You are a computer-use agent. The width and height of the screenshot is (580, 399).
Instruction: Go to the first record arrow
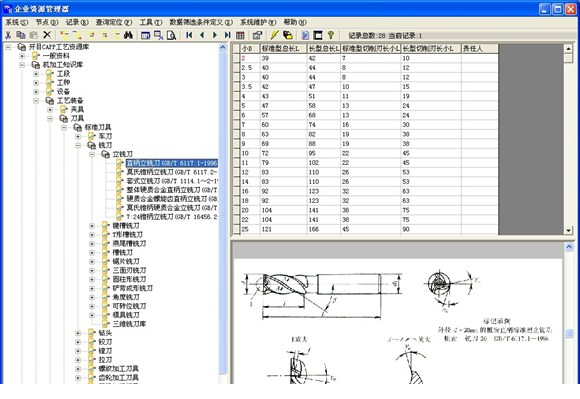coord(189,35)
